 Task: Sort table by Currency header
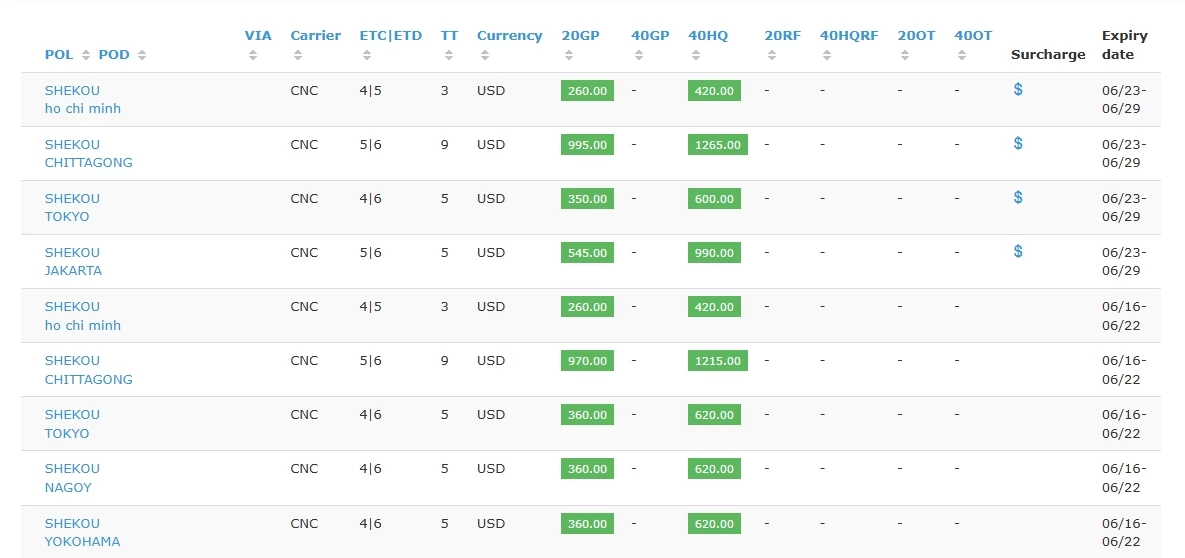point(509,36)
